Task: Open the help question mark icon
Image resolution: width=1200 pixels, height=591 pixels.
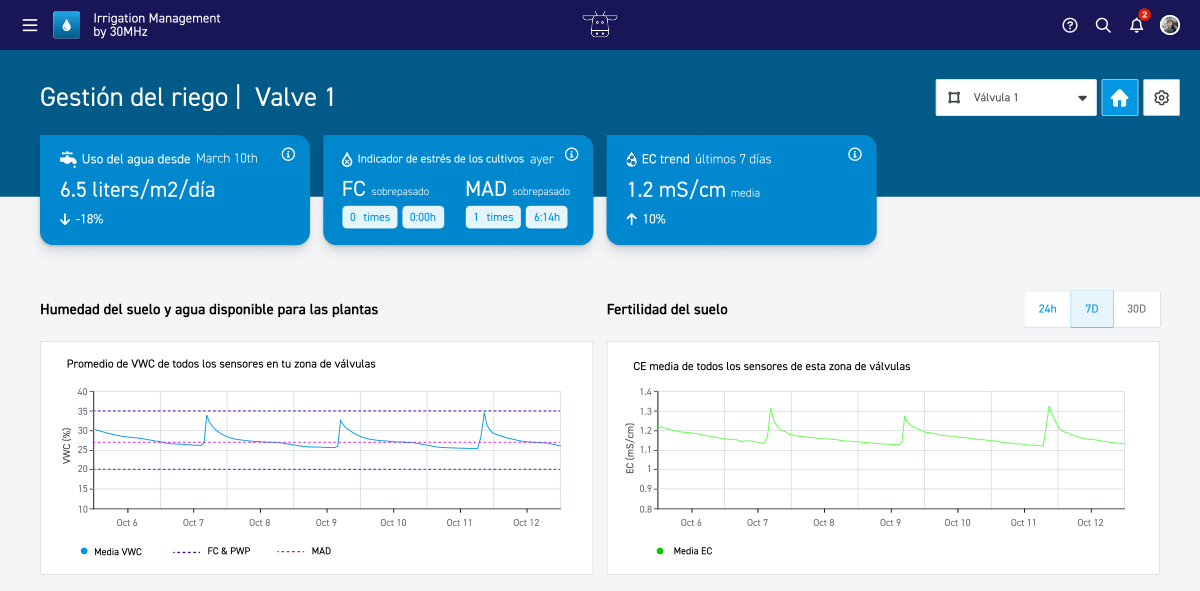Action: tap(1070, 25)
